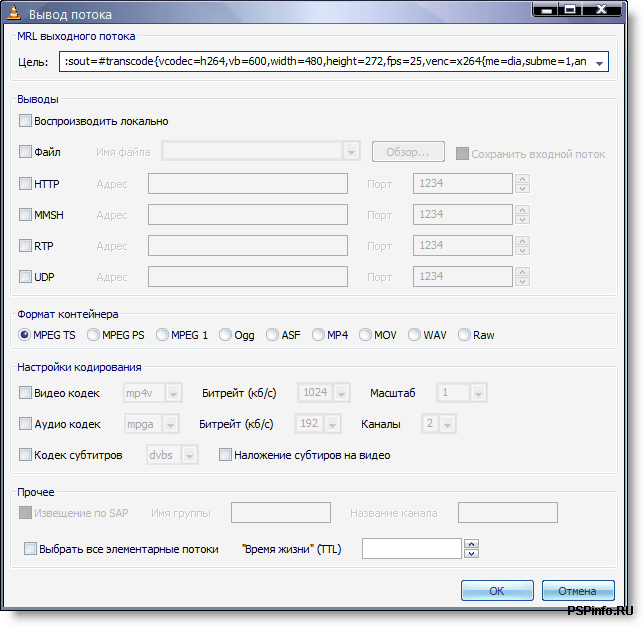The image size is (644, 627).
Task: Click the Время жизни TTL input field
Action: click(411, 548)
